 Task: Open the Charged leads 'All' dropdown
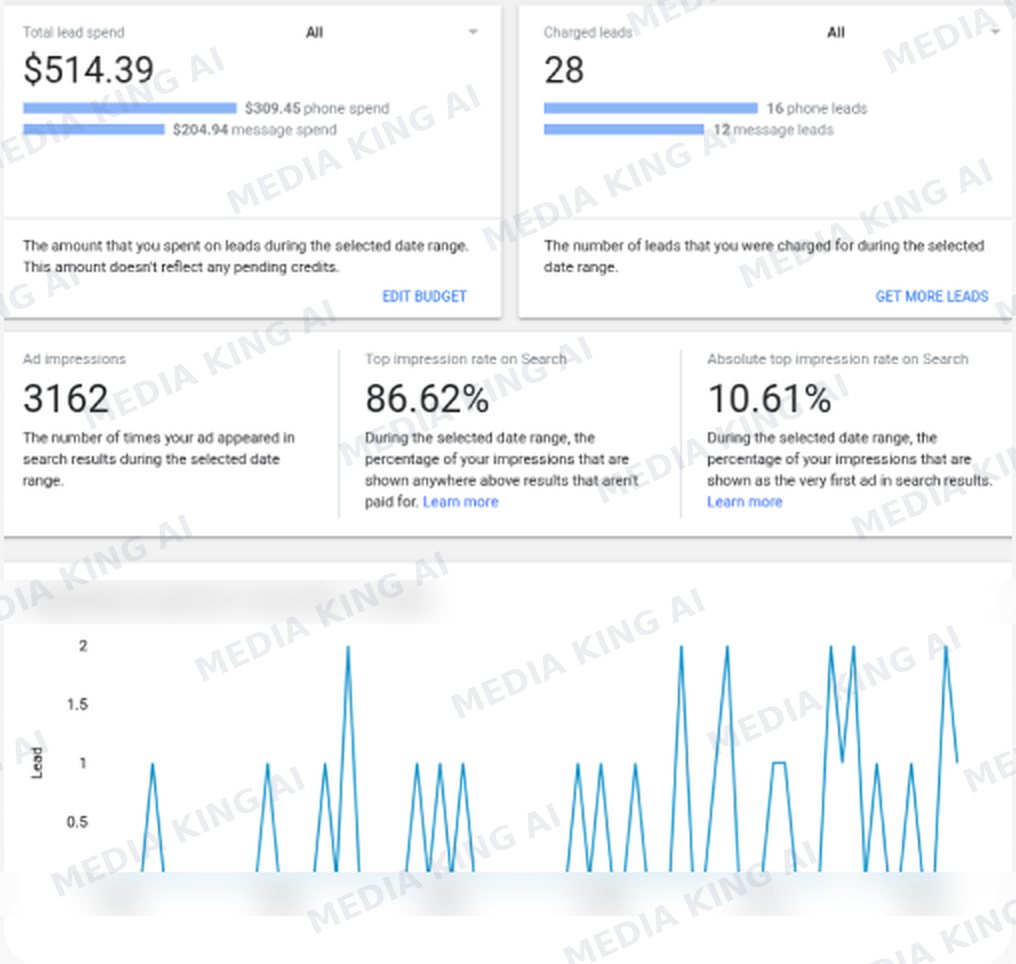[912, 32]
